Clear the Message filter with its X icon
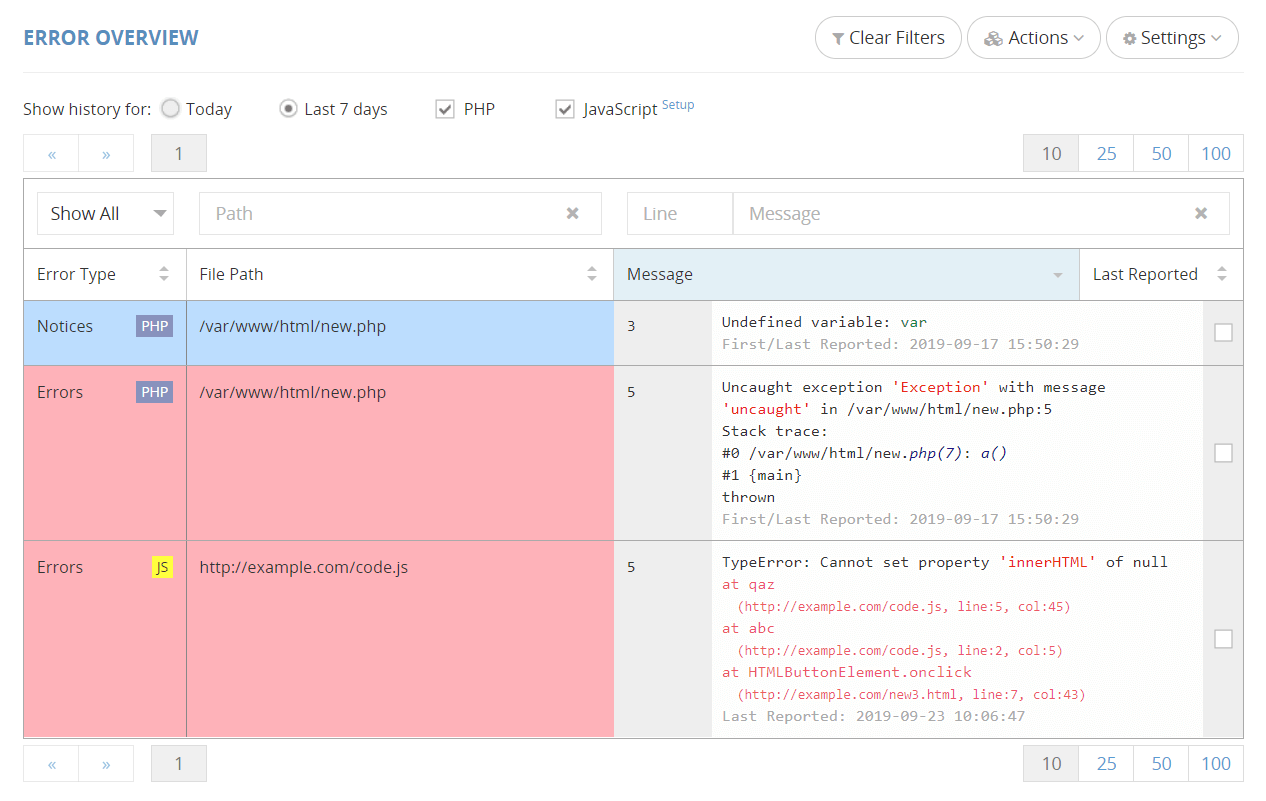This screenshot has width=1266, height=801. tap(1200, 213)
